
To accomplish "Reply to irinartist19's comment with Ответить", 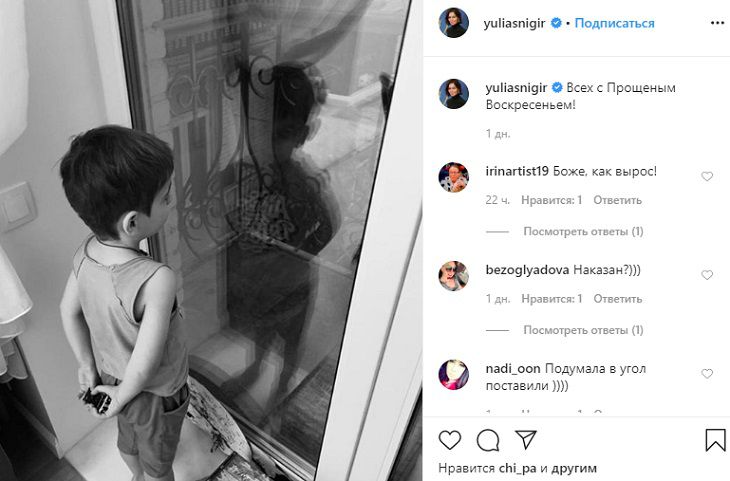I will (x=617, y=200).
